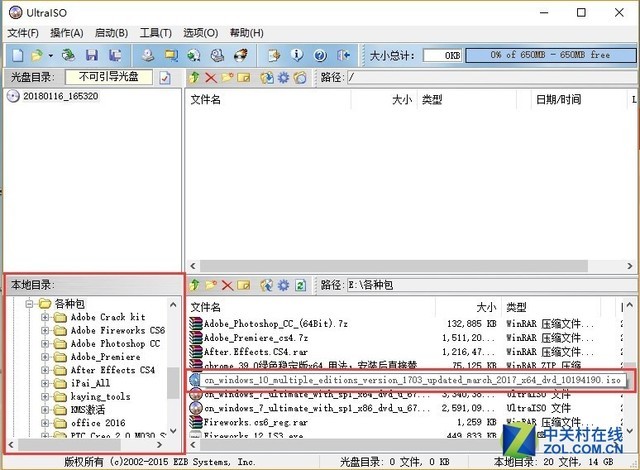640x470 pixels.
Task: Select the office 2016 folder in local tree
Action: 98,423
